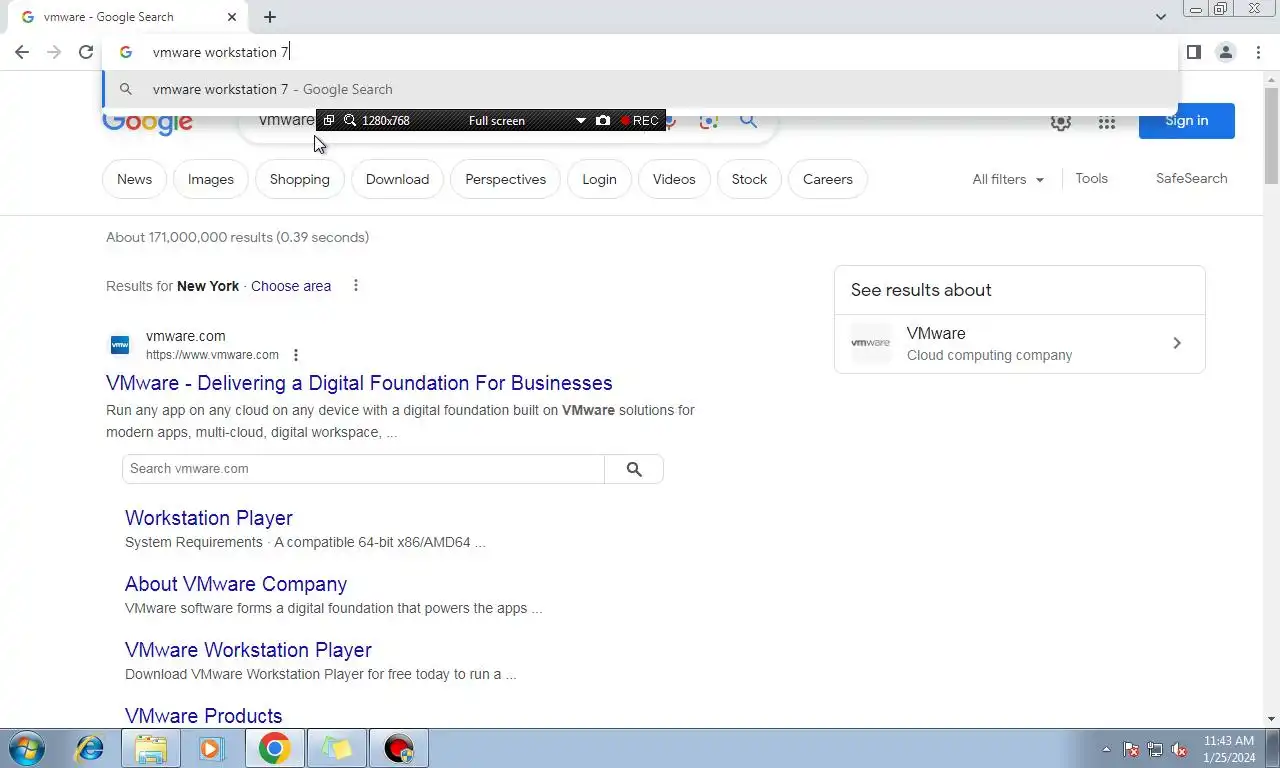The image size is (1280, 768).
Task: Launch Internet Explorer from taskbar
Action: (89, 748)
